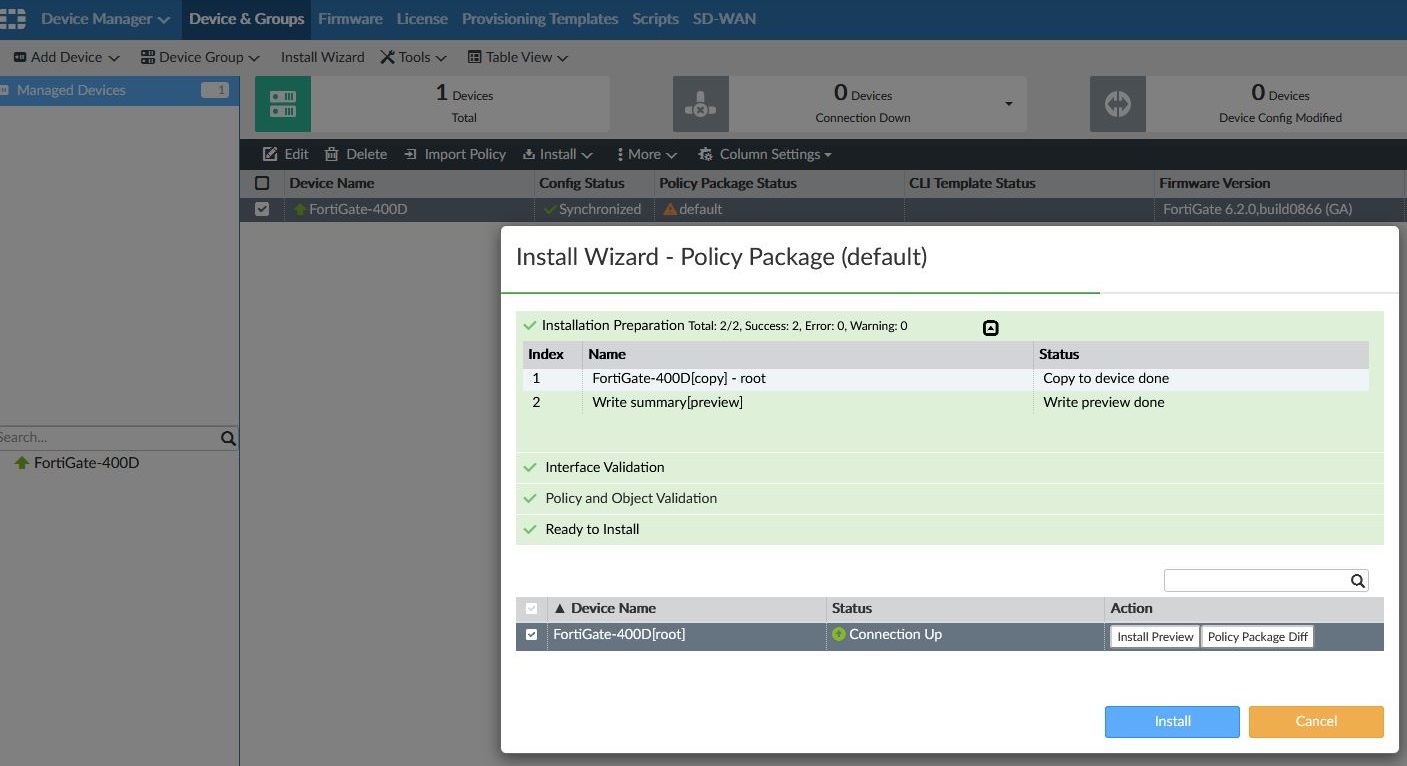Click the Delete trash icon
Screen dimensions: 1407x766
coord(332,154)
